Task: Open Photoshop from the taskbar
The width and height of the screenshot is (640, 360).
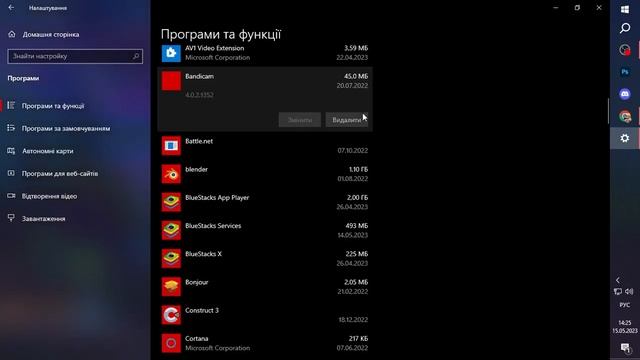Action: click(x=624, y=72)
